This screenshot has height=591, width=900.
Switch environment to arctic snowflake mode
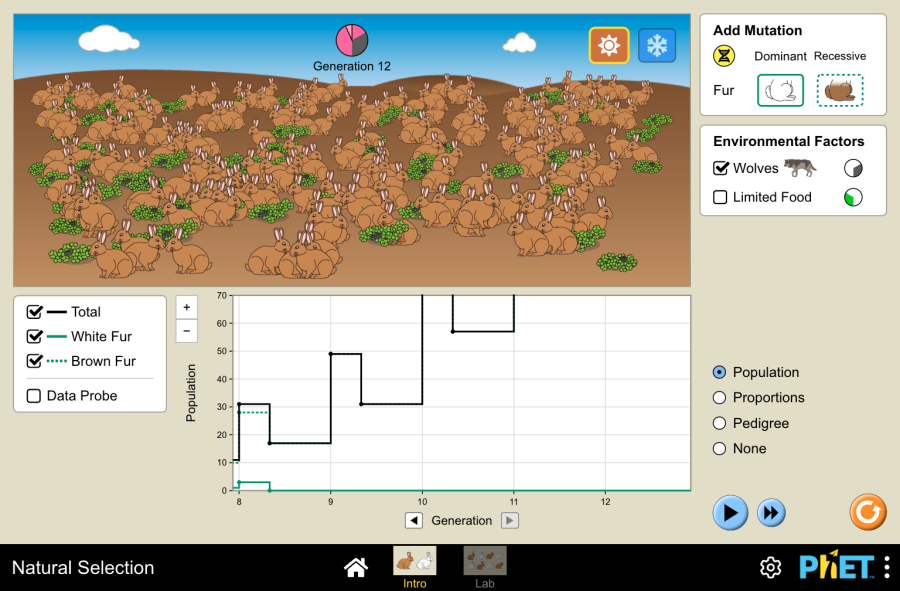[x=657, y=45]
